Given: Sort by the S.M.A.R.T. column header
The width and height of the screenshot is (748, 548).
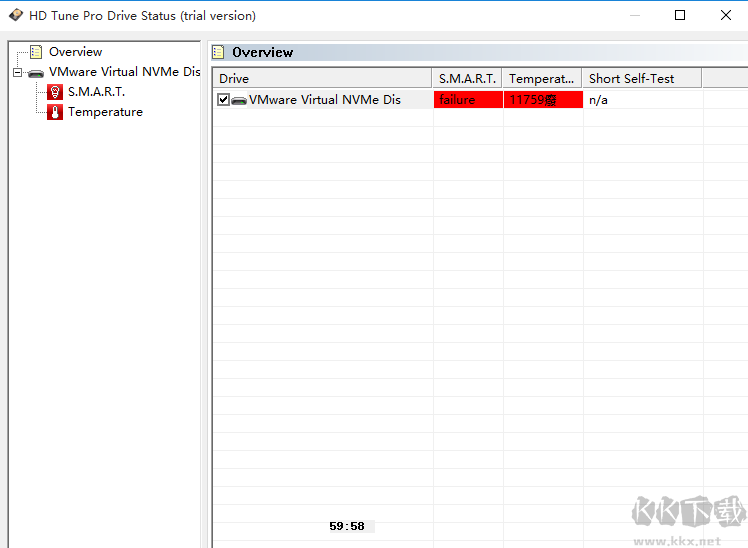Looking at the screenshot, I should coord(467,78).
